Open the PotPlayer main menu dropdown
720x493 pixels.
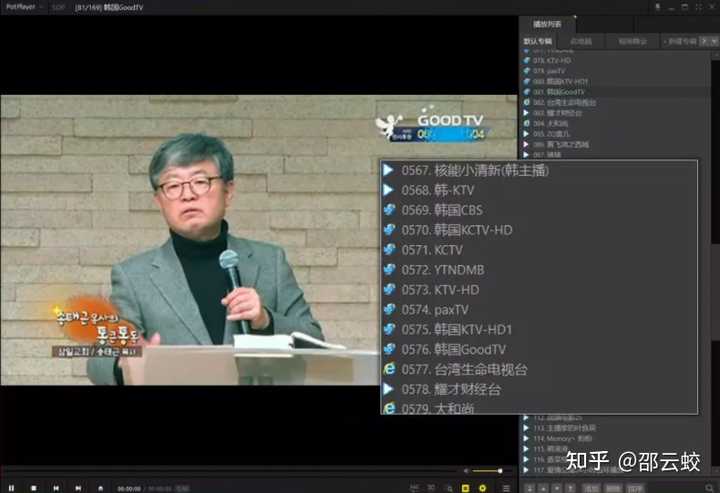23,7
